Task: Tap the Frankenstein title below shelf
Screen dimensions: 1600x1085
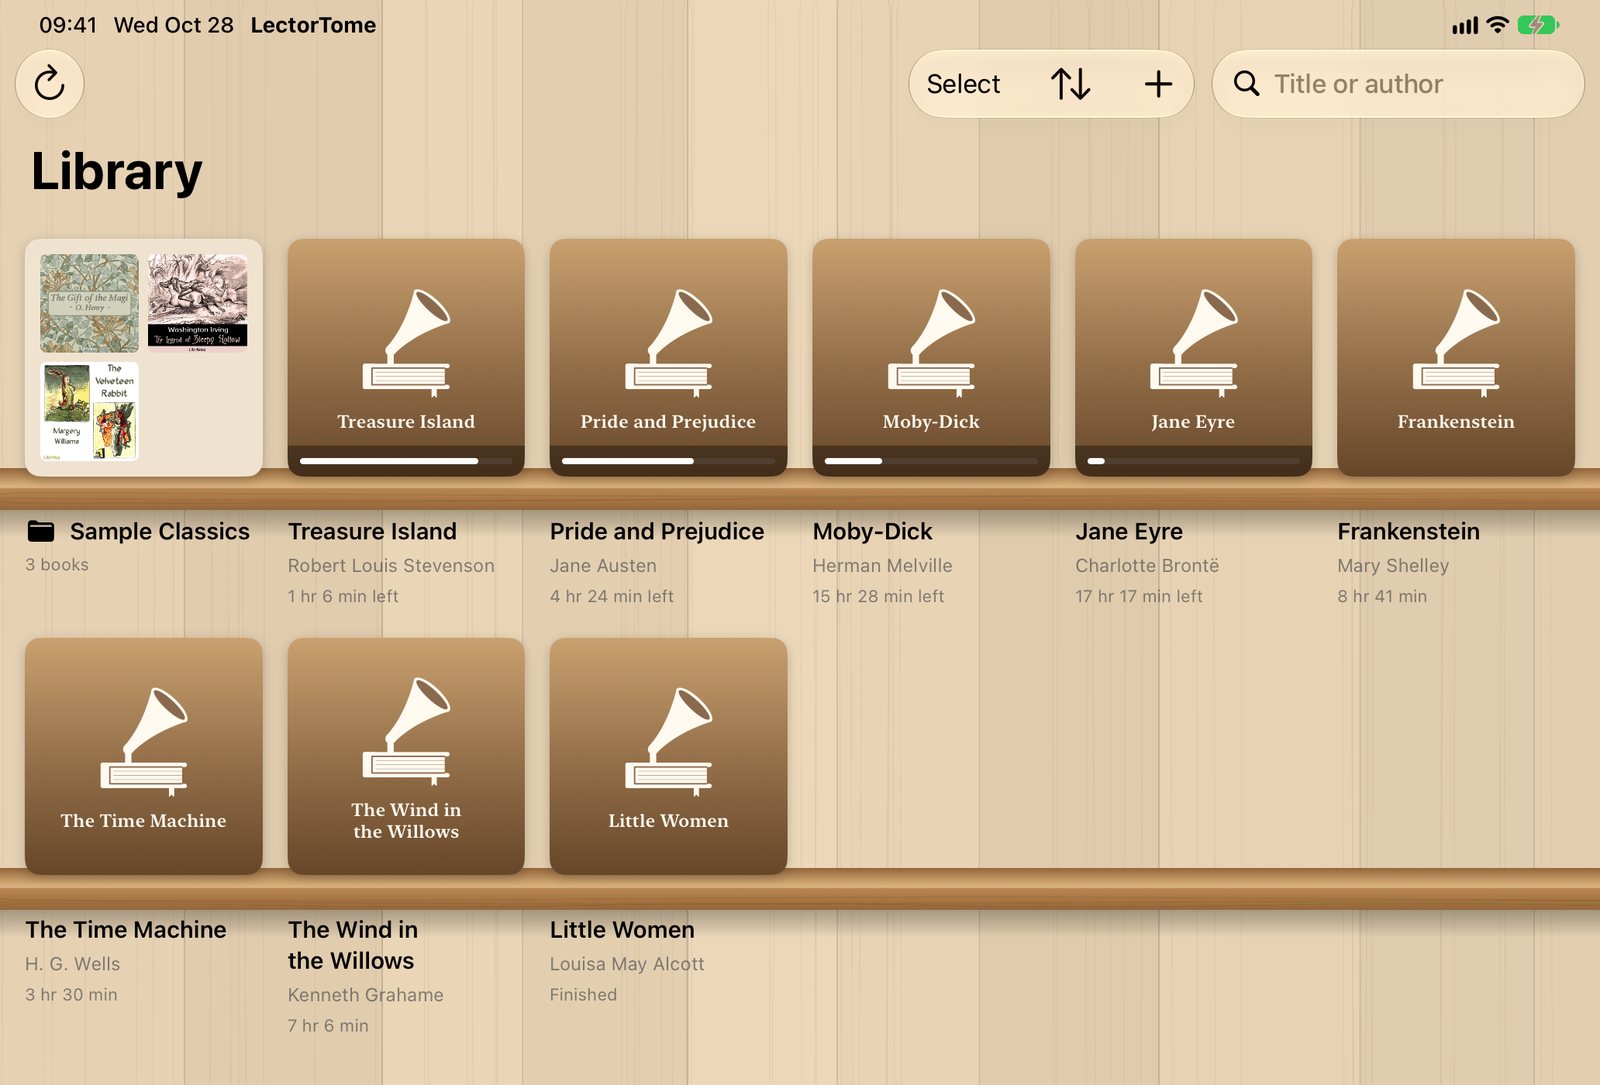Action: click(1408, 531)
